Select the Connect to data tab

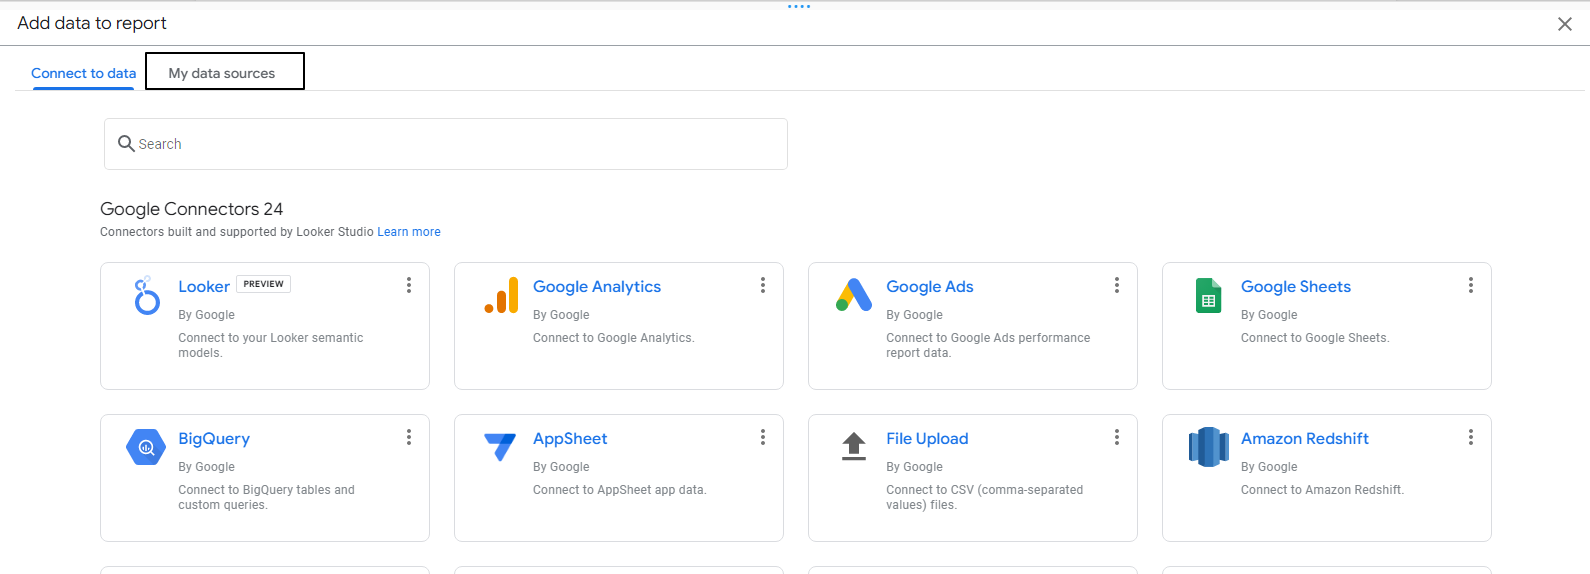click(83, 73)
